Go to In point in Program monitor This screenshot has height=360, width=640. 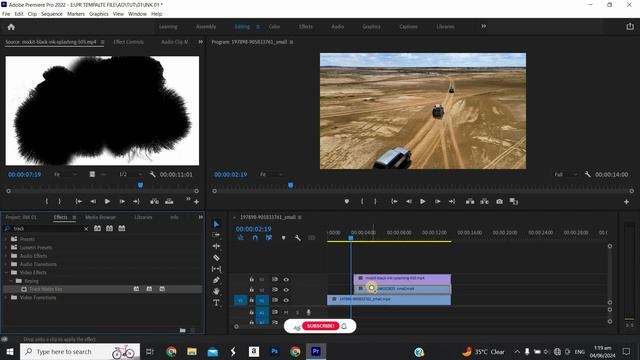tap(394, 202)
